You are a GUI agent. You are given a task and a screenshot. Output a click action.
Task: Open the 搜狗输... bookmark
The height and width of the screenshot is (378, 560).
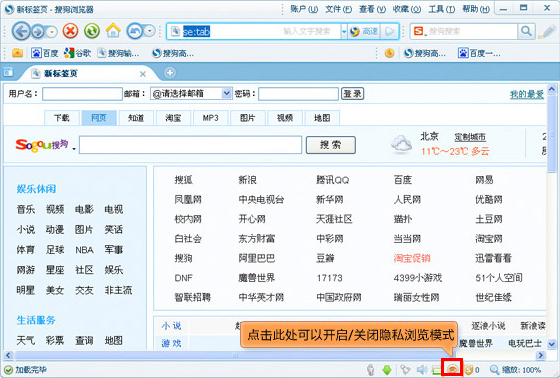[x=119, y=53]
